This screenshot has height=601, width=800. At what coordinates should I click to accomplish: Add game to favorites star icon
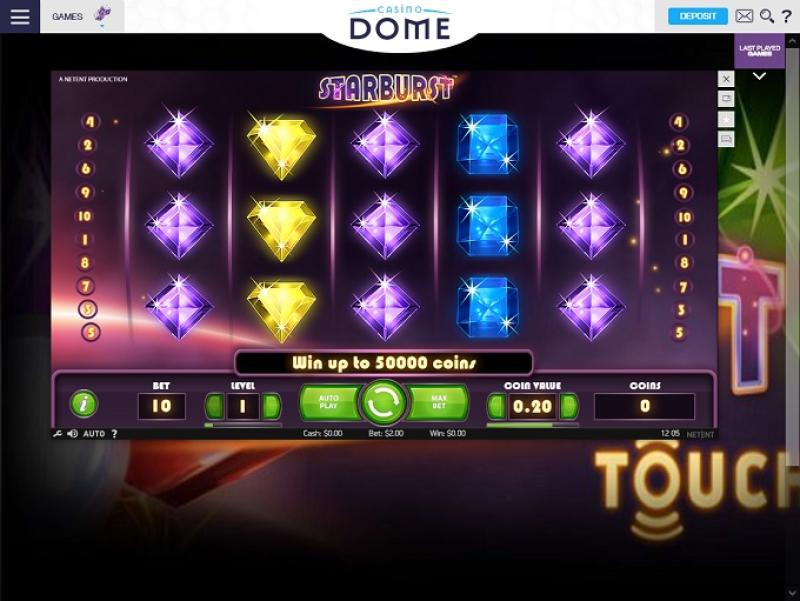726,119
